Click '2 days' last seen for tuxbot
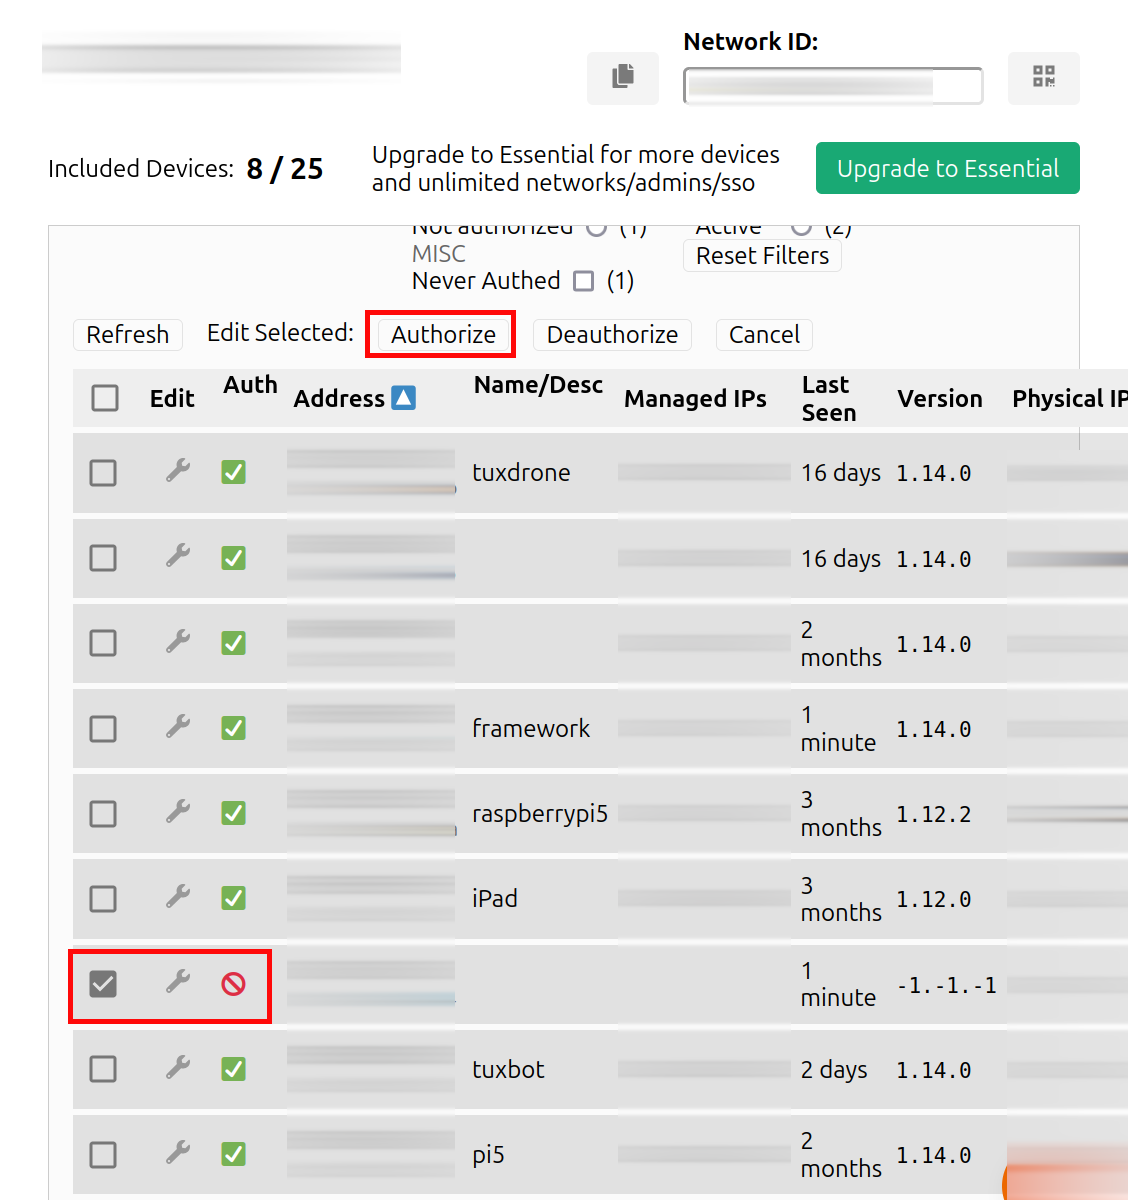The height and width of the screenshot is (1200, 1128). tap(834, 1070)
